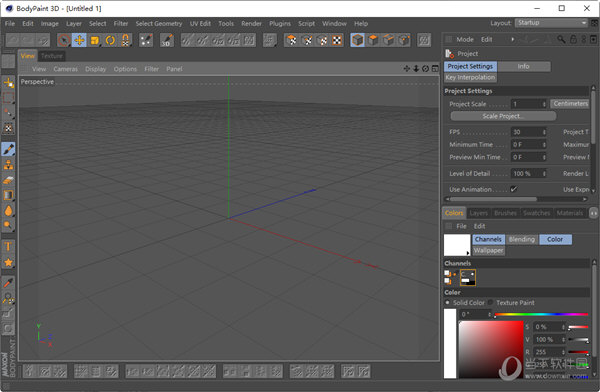
Task: Click the color panel tab scroll arrows
Action: point(593,213)
